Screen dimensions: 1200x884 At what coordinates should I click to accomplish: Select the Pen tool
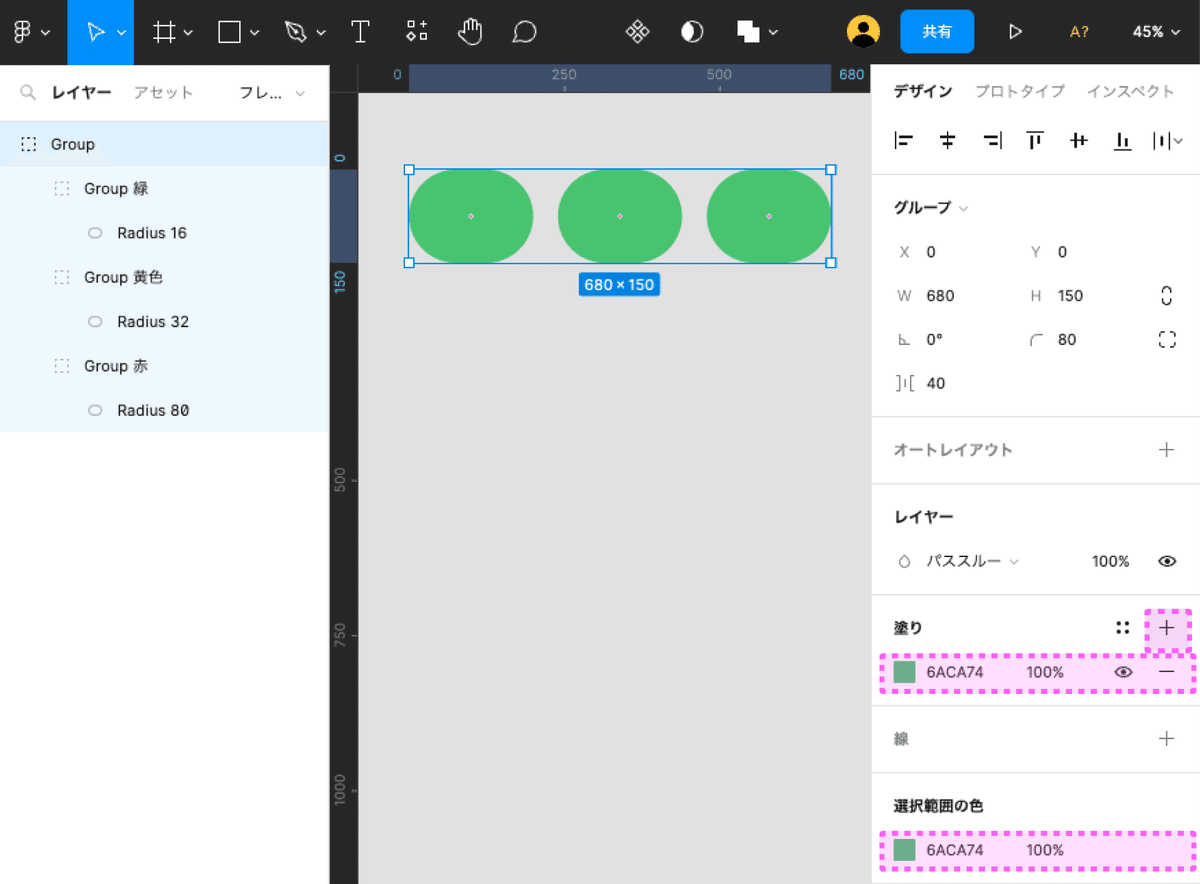(295, 32)
